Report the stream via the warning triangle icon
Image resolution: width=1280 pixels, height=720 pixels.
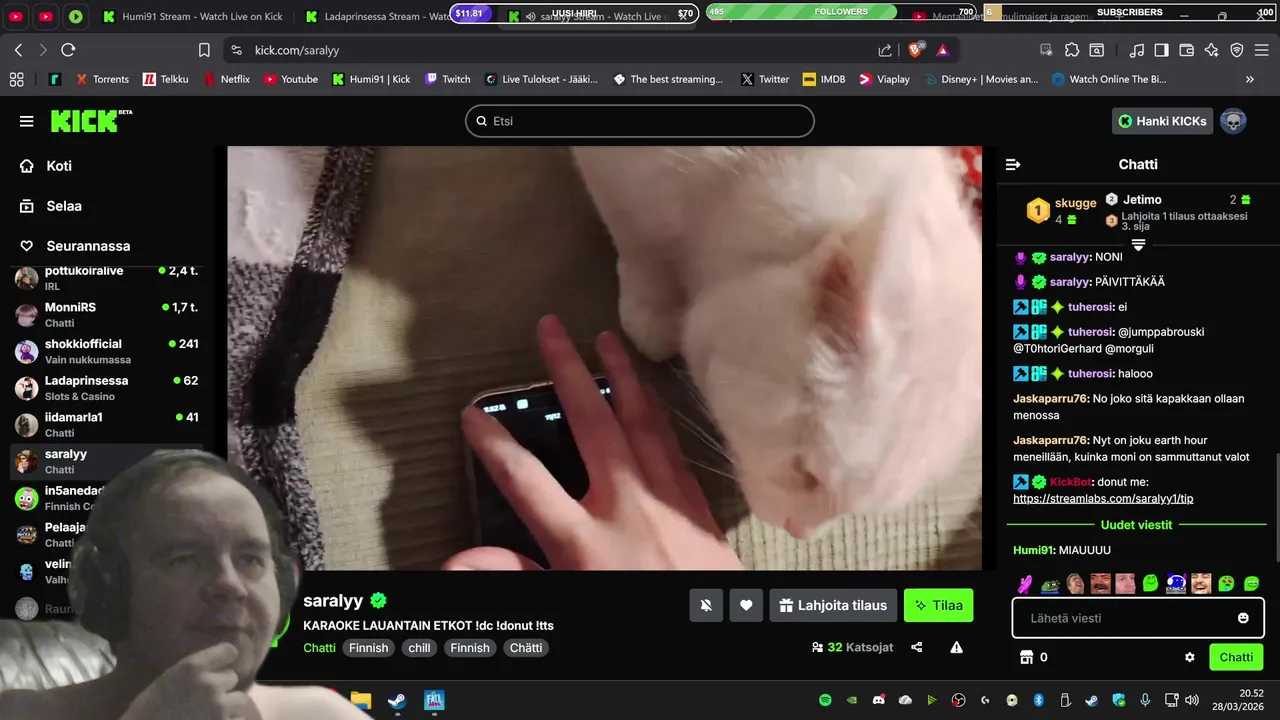point(956,648)
